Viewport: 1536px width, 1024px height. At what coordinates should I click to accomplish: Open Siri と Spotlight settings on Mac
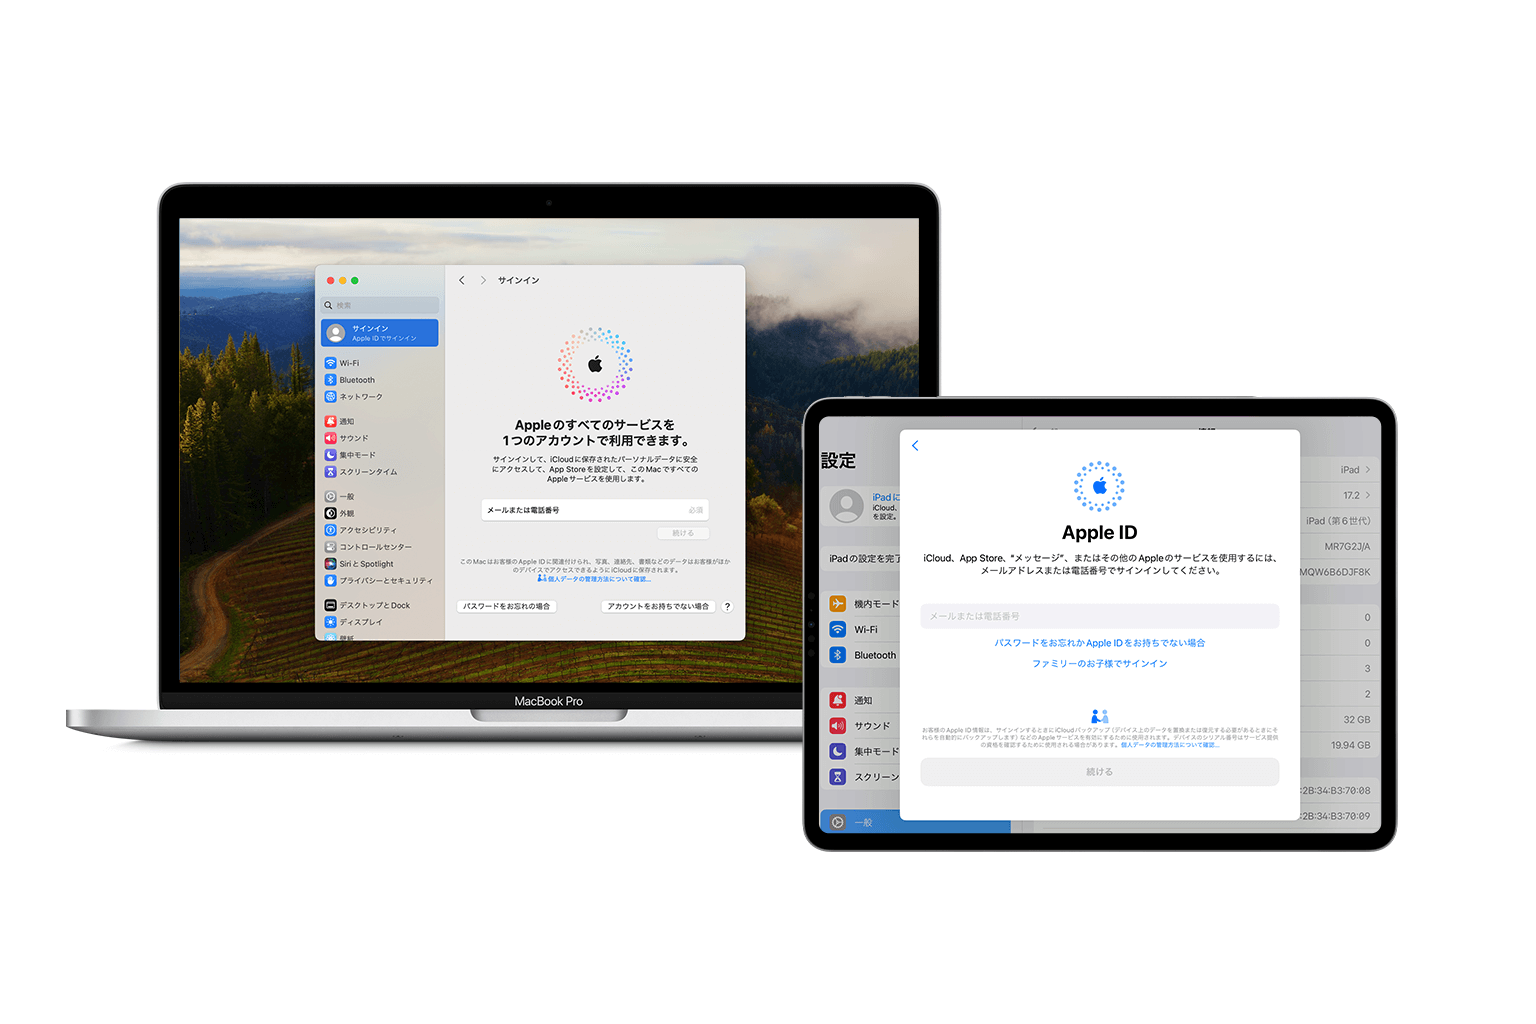point(365,564)
